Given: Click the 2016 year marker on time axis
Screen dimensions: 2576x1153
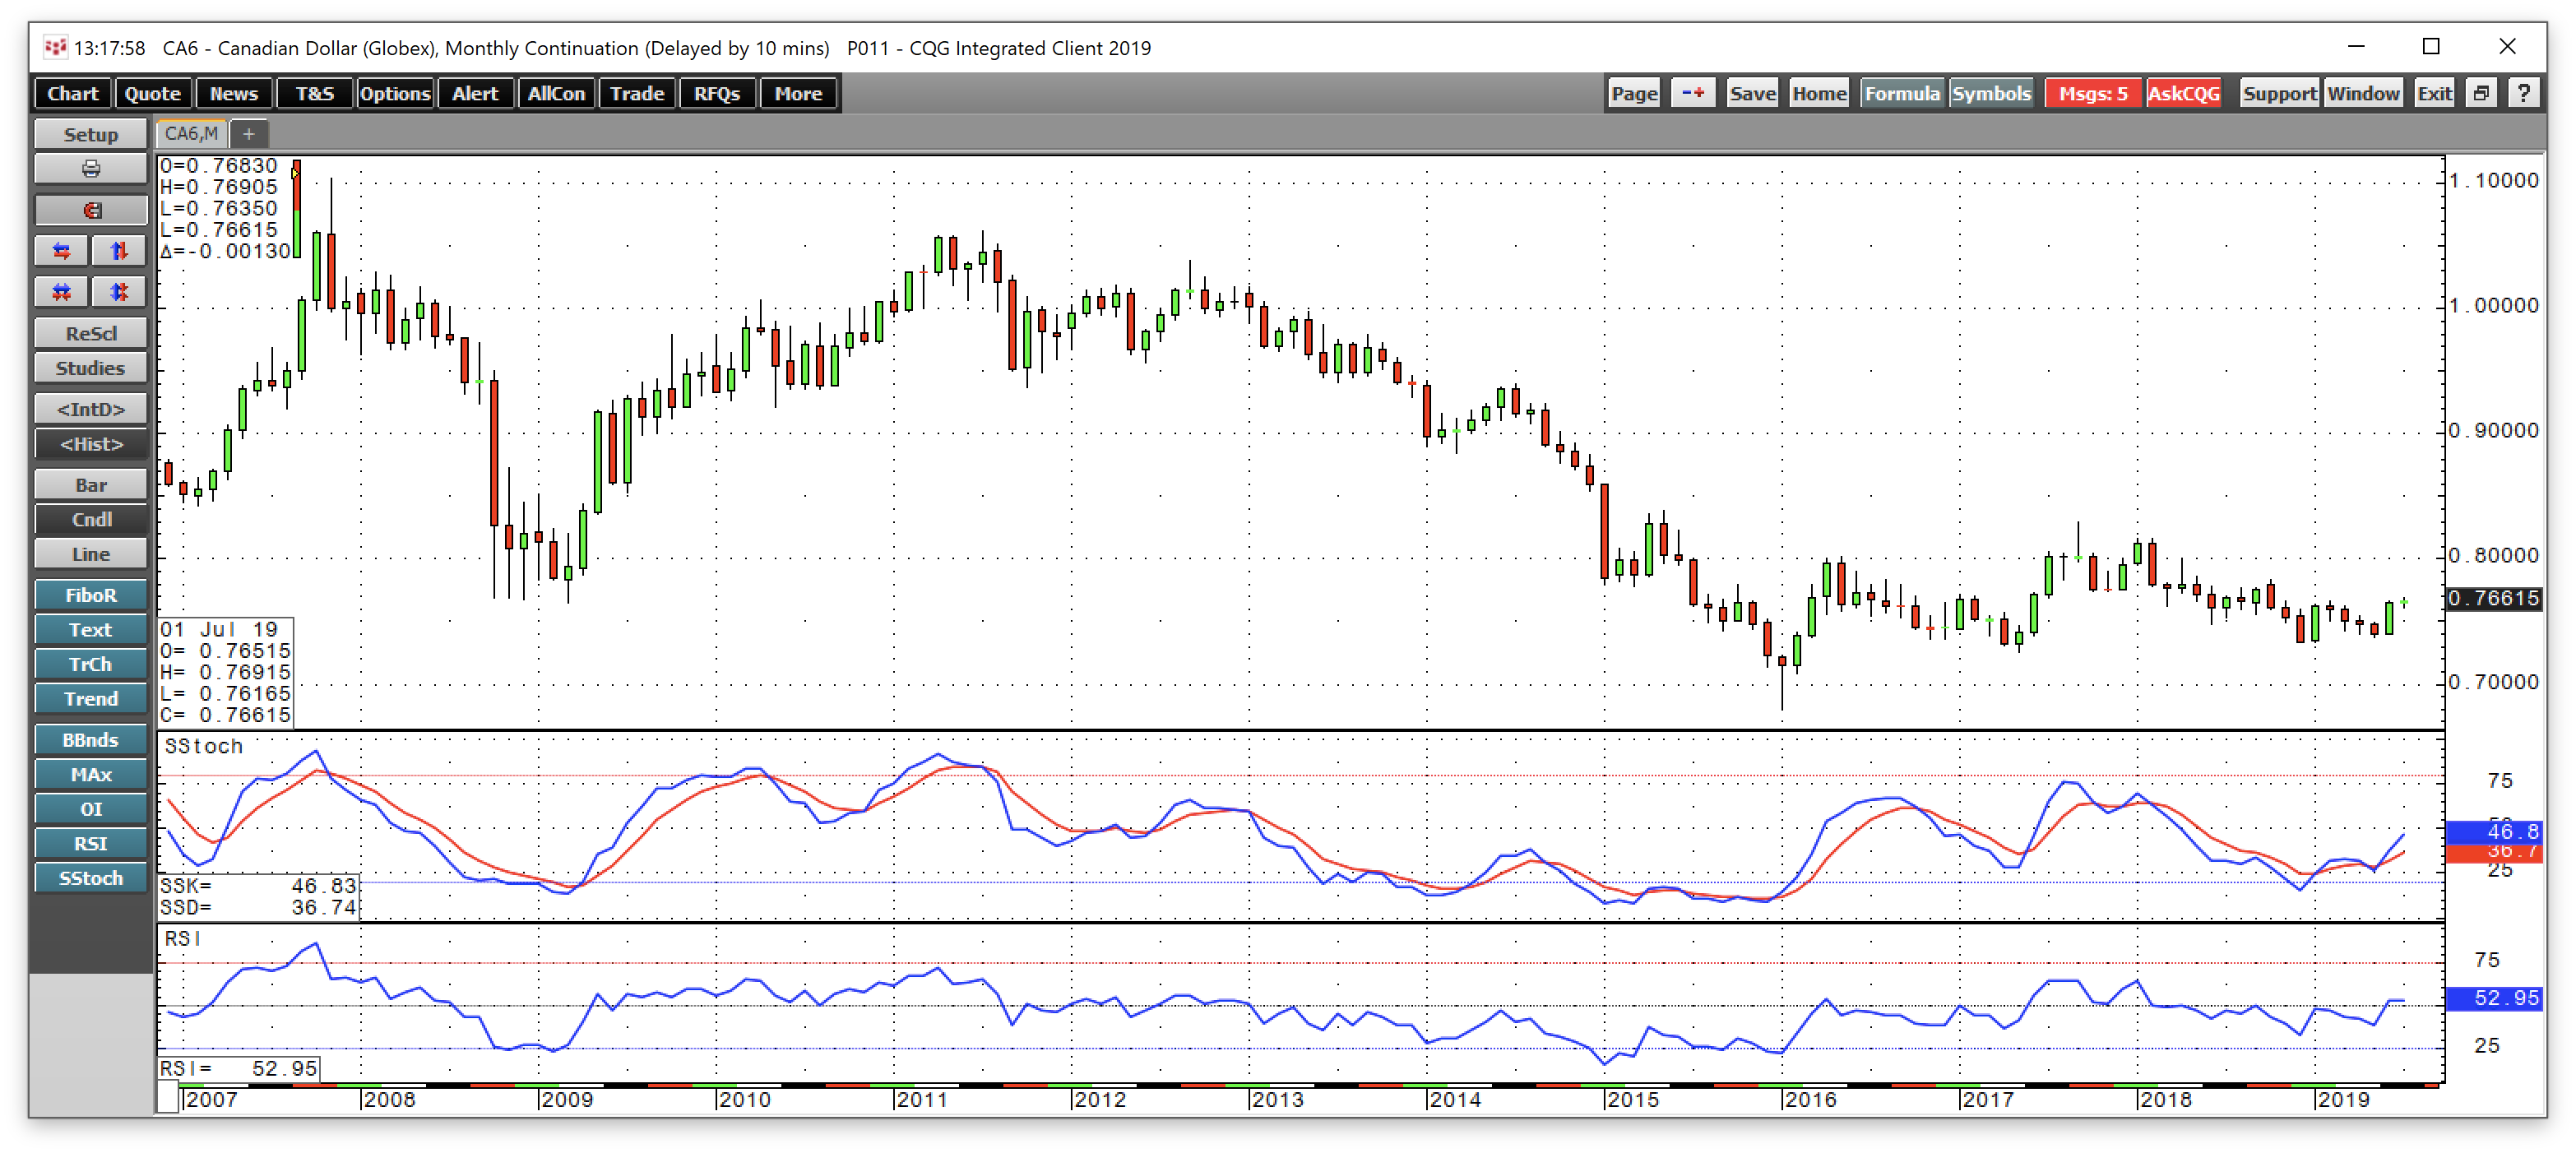Looking at the screenshot, I should (x=1811, y=1100).
